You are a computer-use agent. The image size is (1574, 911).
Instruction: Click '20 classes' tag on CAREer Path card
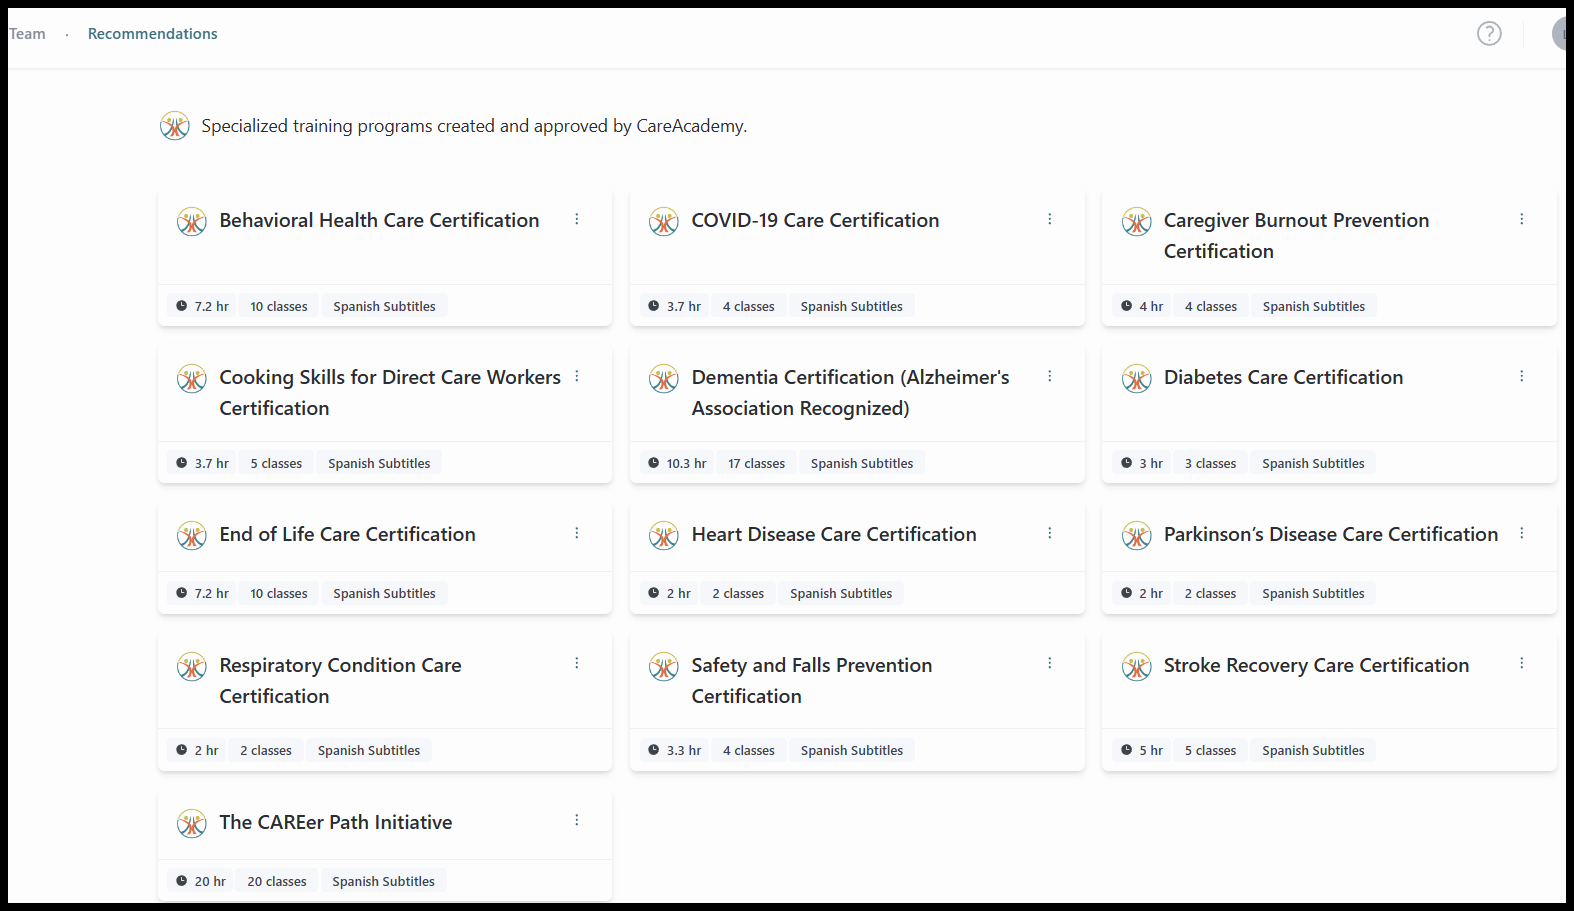[277, 881]
